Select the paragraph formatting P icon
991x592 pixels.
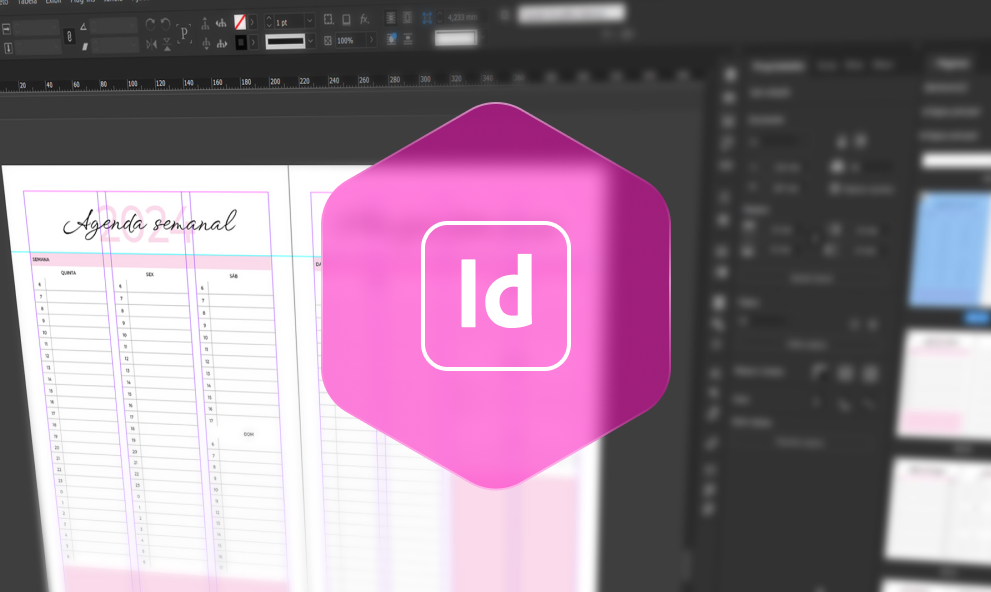coord(183,34)
